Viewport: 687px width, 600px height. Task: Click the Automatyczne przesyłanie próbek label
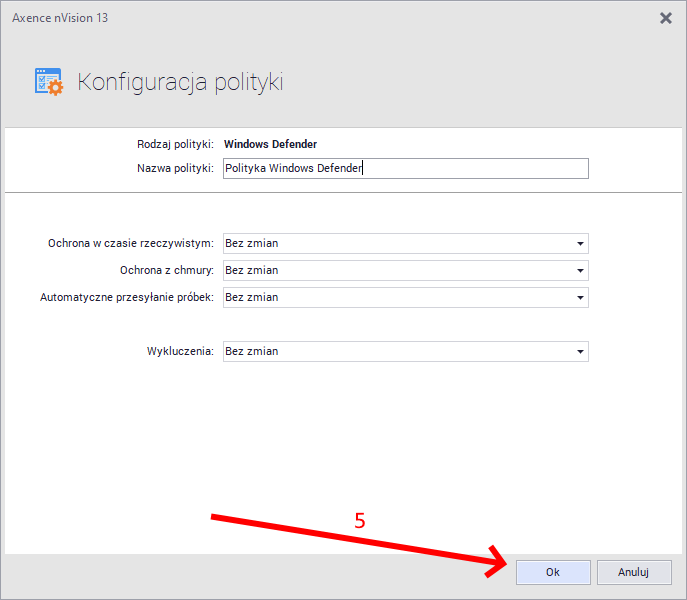coord(126,297)
